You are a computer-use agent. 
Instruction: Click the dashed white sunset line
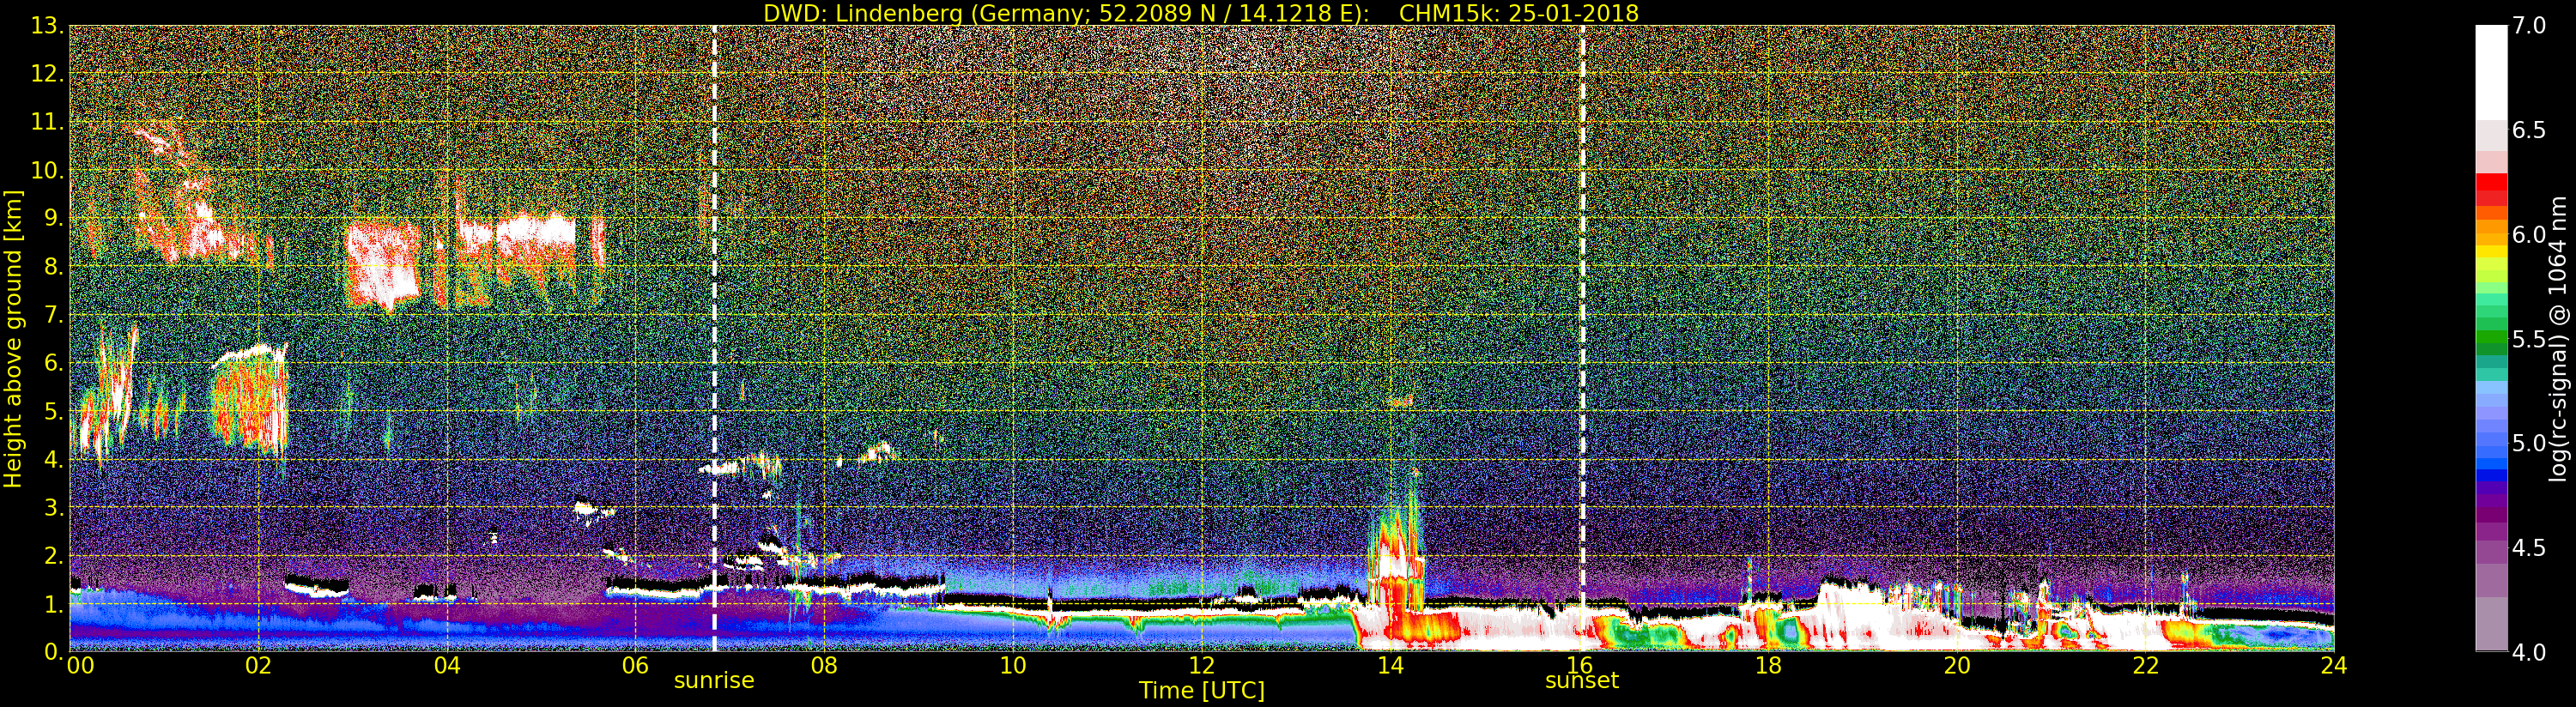tap(1582, 300)
